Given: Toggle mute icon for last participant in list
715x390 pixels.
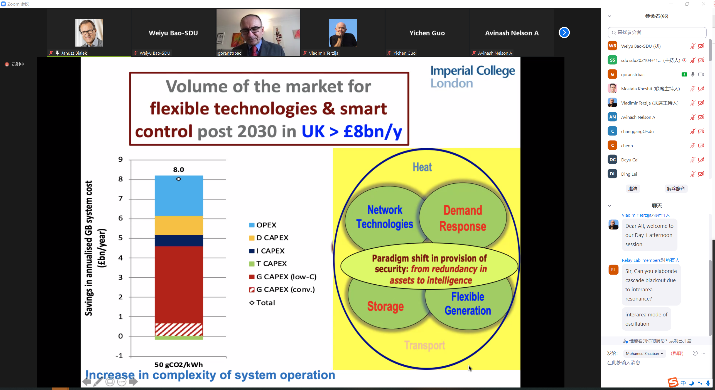Looking at the screenshot, I should (x=692, y=174).
